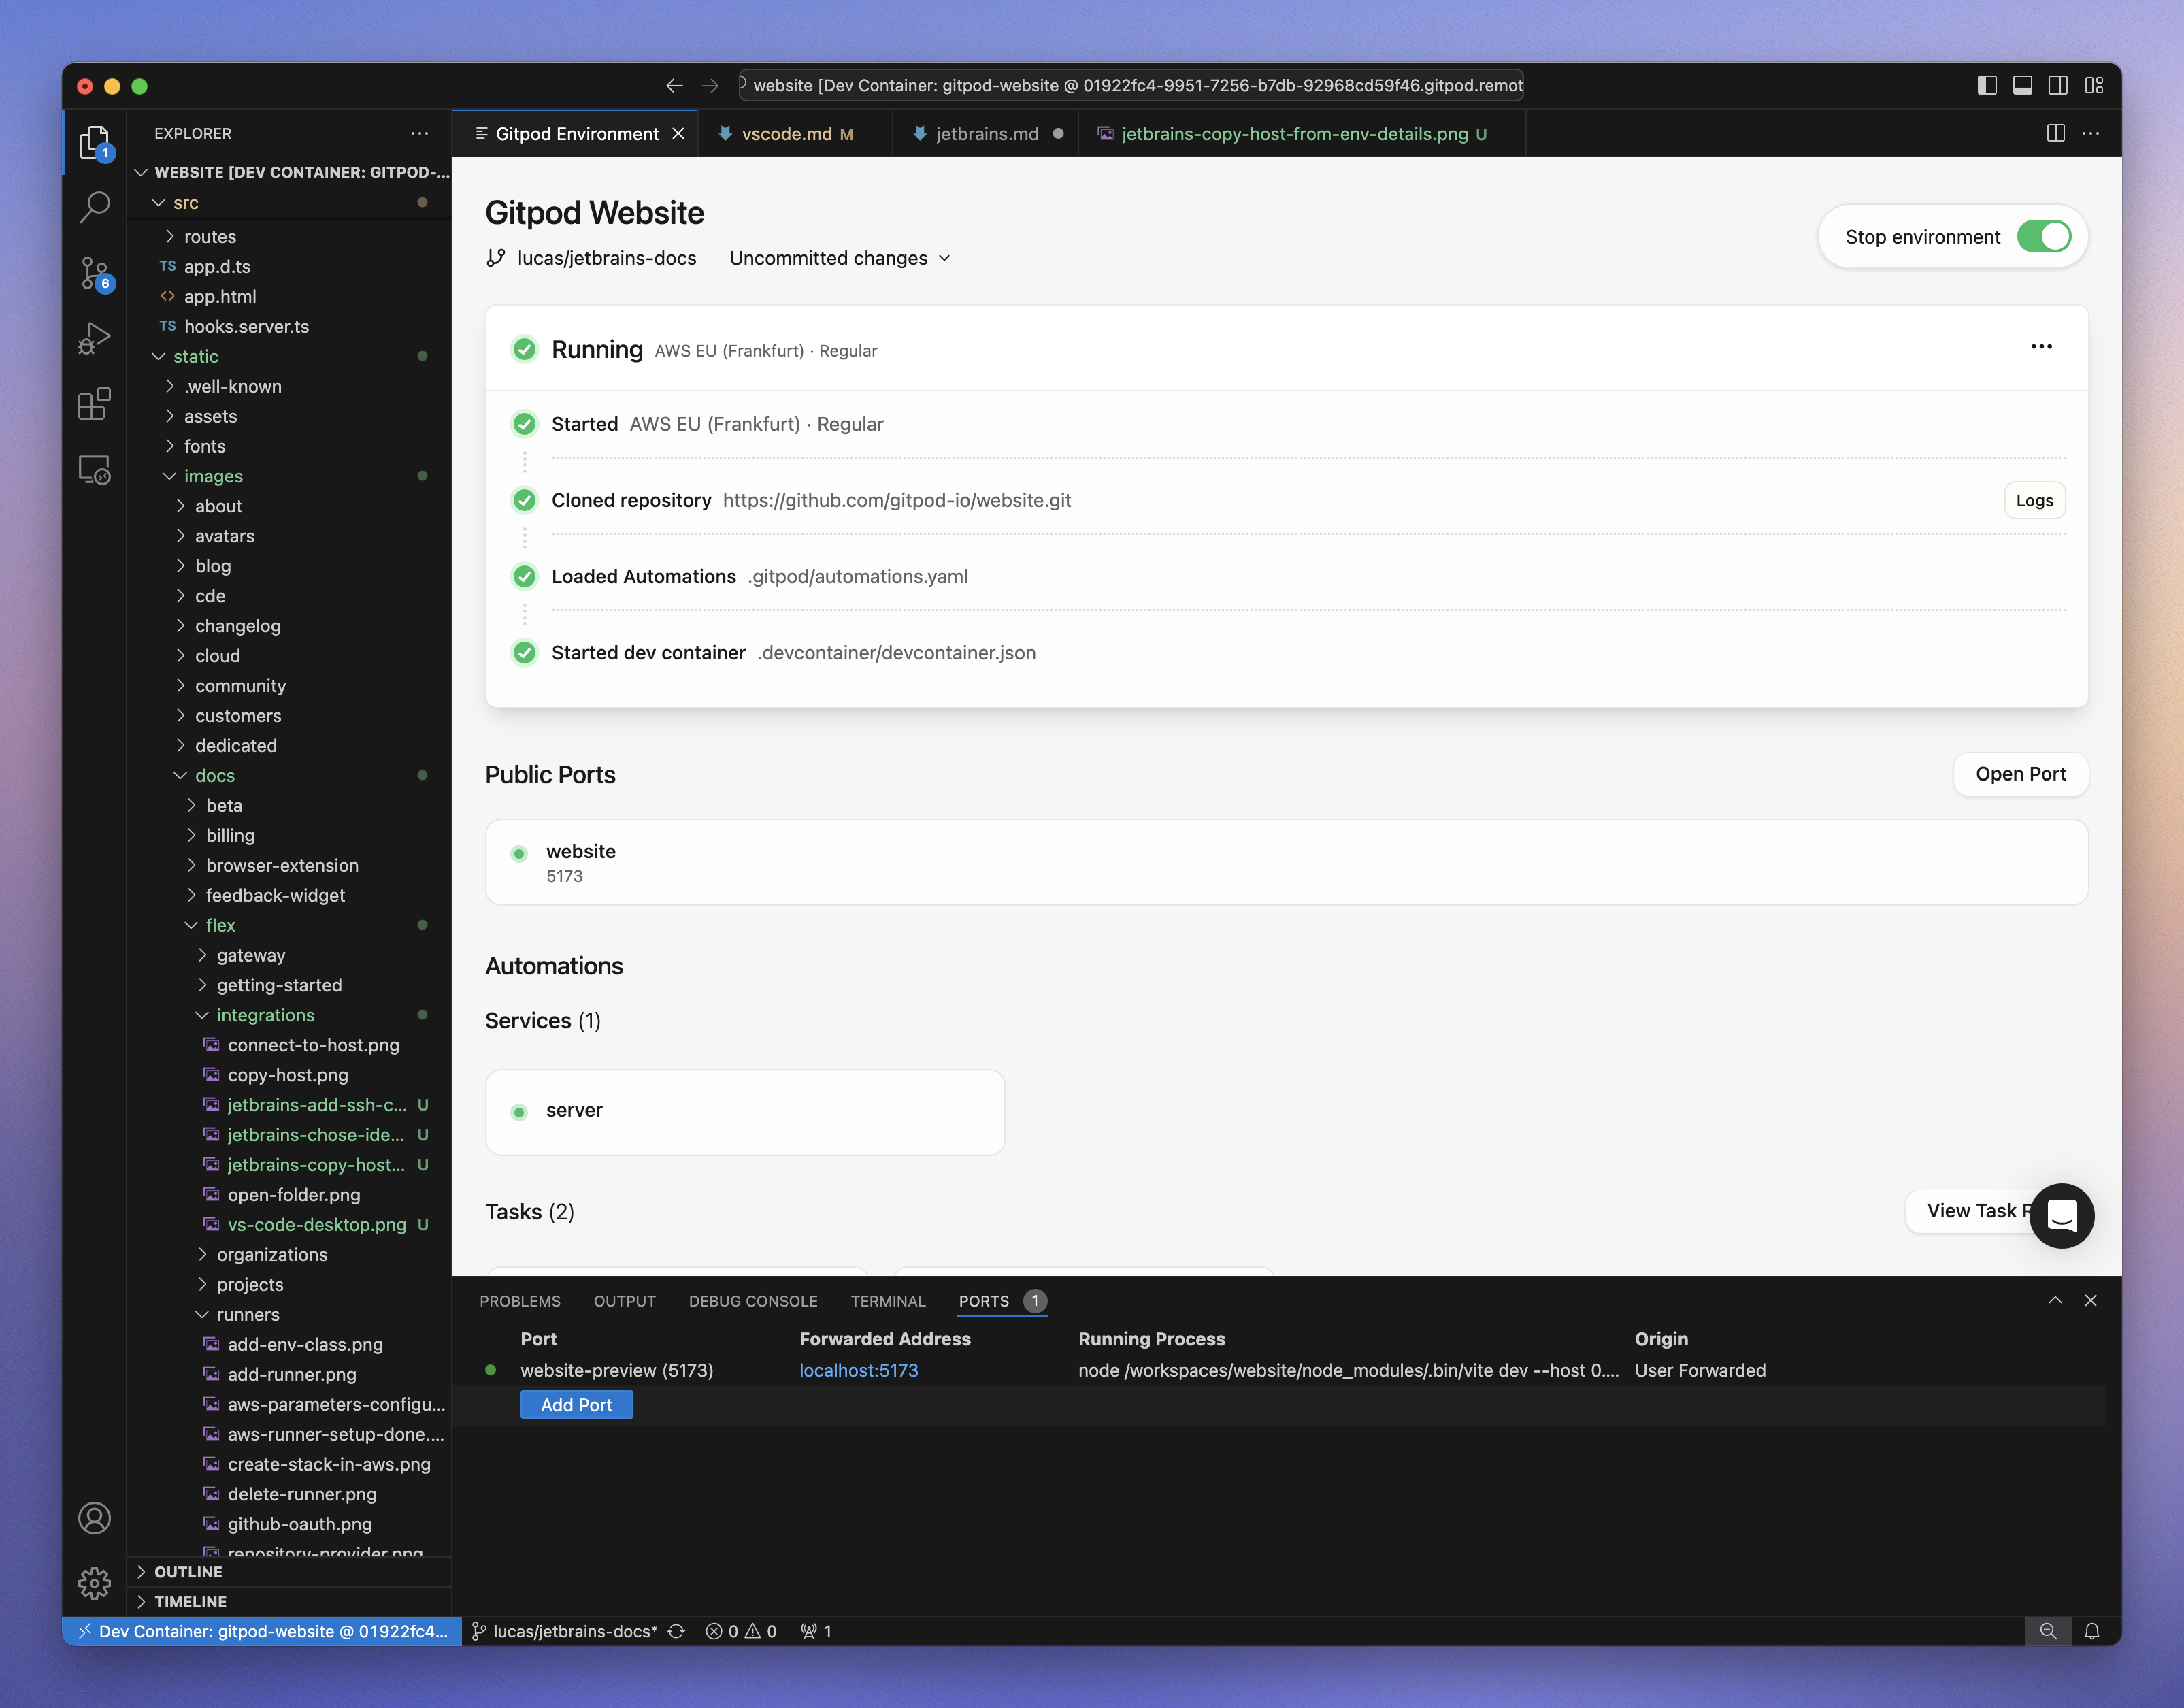Open the Run and Debug view
Image resolution: width=2184 pixels, height=1708 pixels.
(94, 338)
